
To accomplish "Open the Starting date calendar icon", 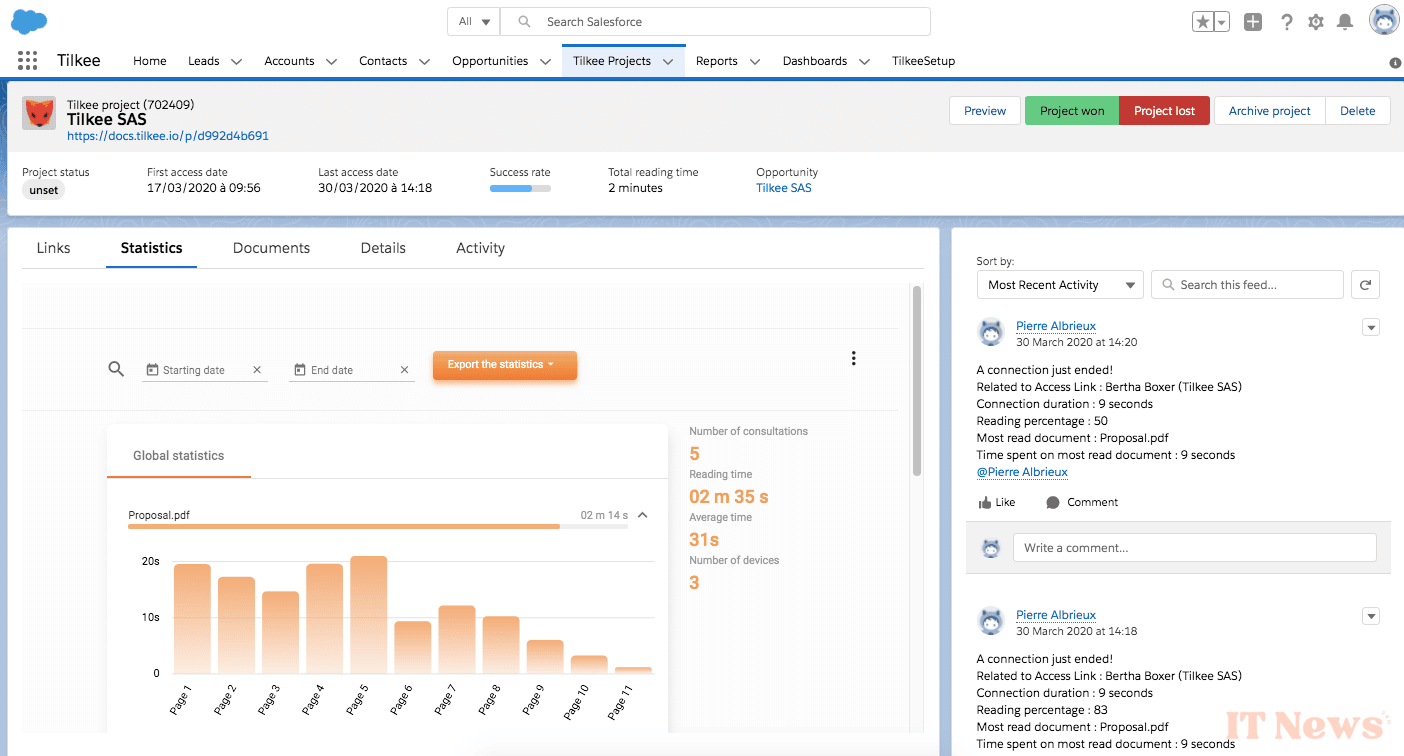I will pyautogui.click(x=152, y=370).
